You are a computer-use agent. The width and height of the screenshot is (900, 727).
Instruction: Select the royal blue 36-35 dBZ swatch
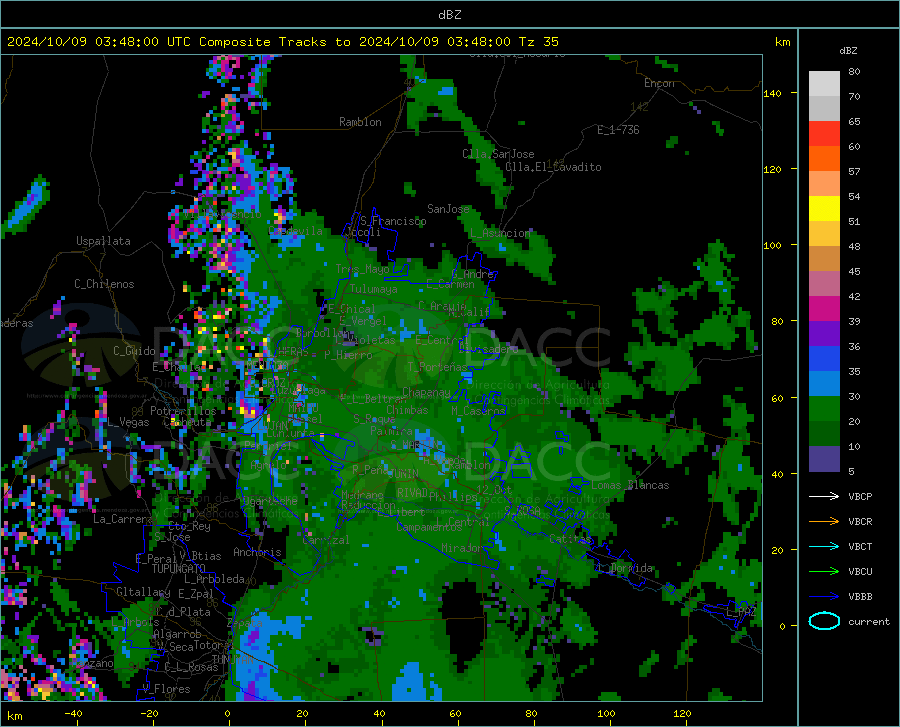click(824, 359)
